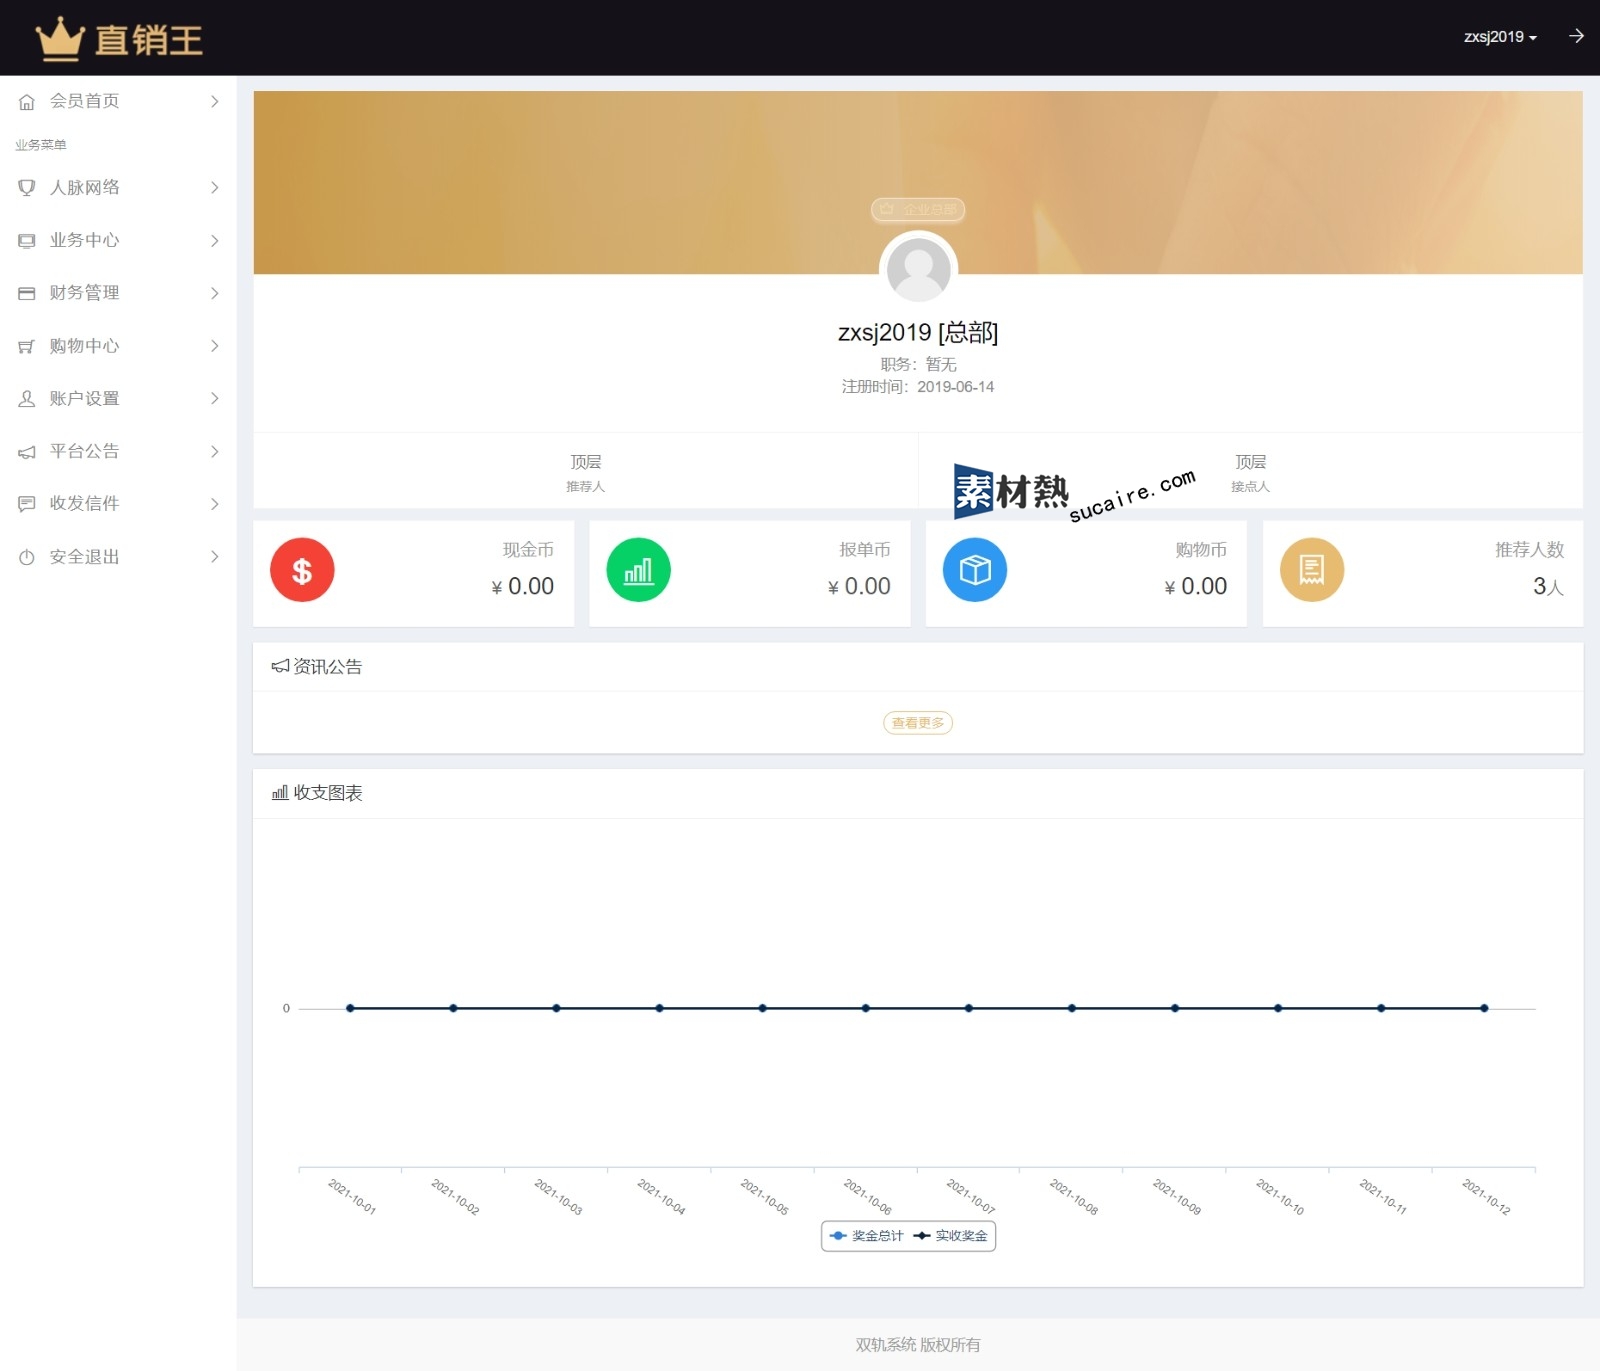The height and width of the screenshot is (1371, 1600).
Task: Open 人脉网络 menu item
Action: (118, 187)
